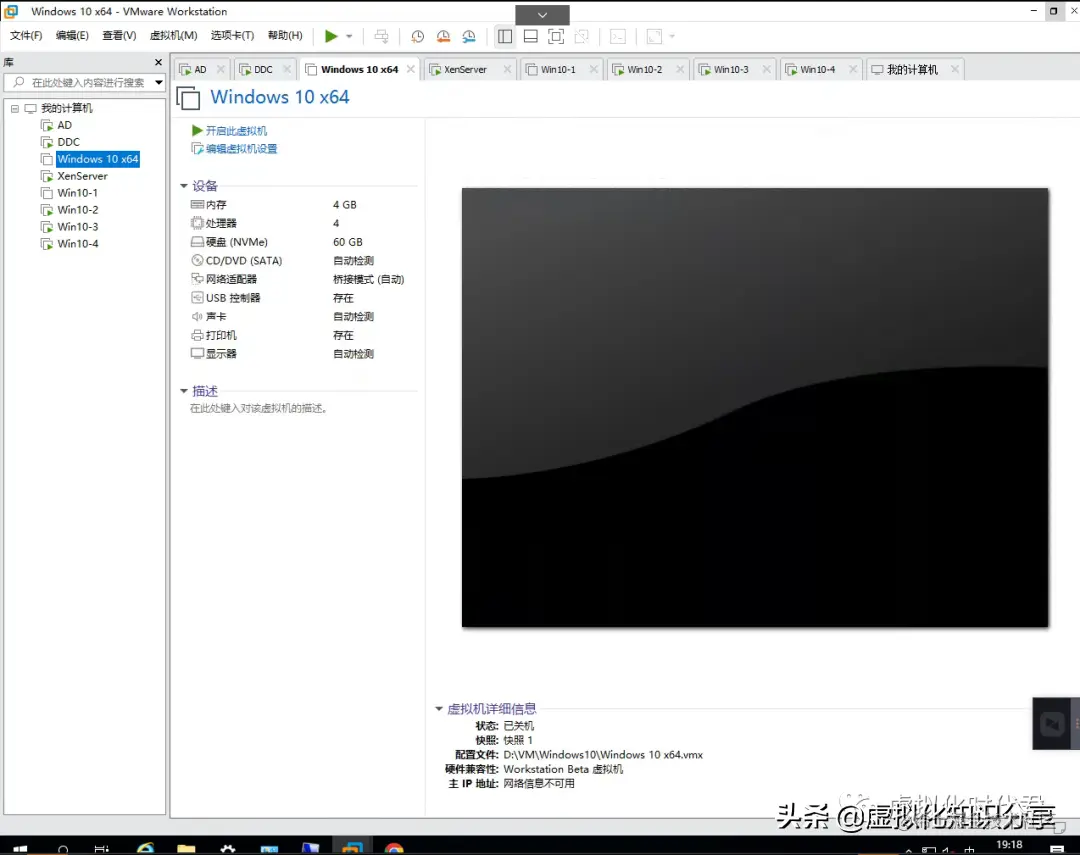Take a snapshot using the snapshot toolbar icon

click(x=417, y=36)
